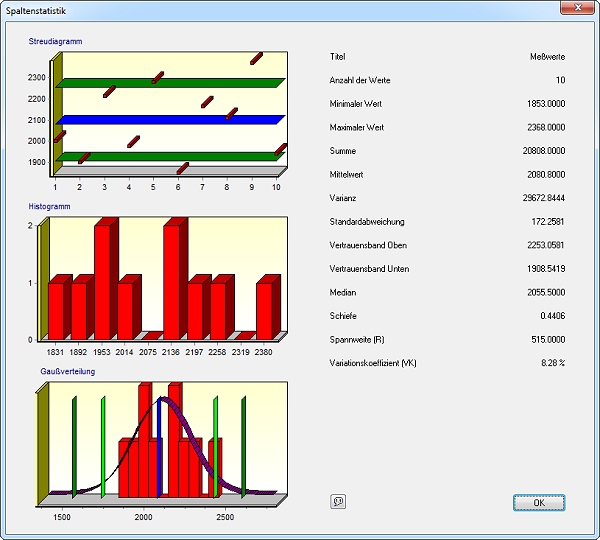Screen dimensions: 600x540
Task: Click the OK button
Action: (538, 502)
